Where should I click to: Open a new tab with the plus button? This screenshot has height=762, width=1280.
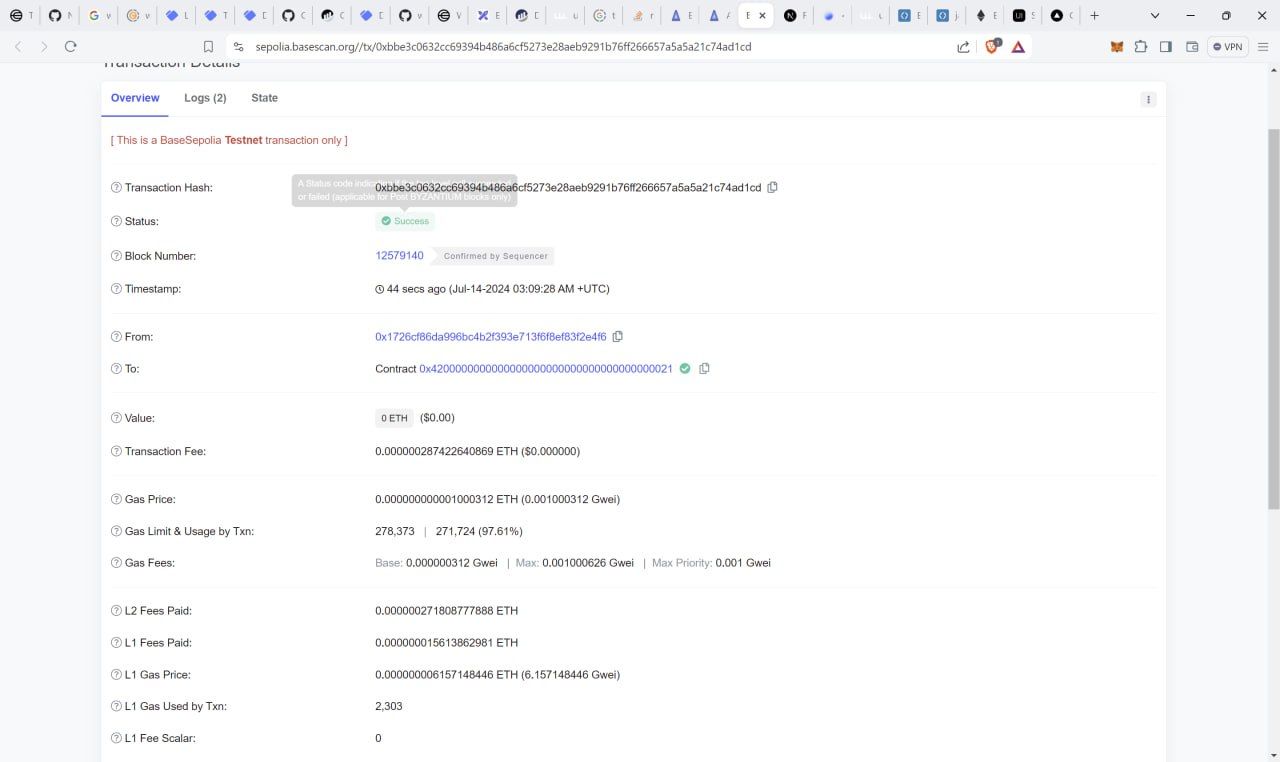1095,16
